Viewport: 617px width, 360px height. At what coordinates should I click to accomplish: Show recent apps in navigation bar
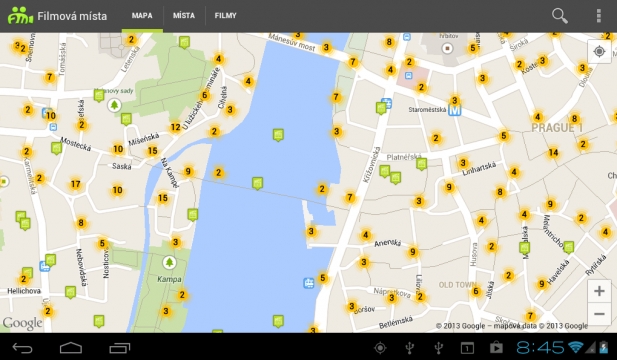[x=120, y=348]
